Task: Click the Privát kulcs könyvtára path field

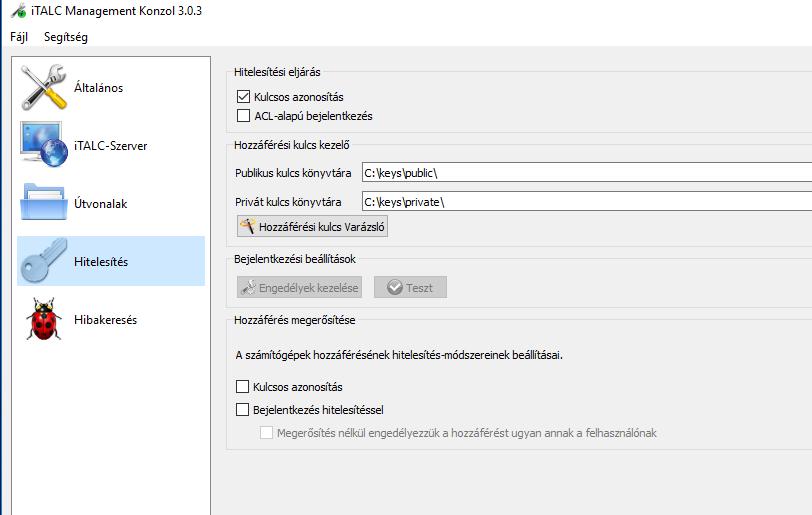Action: (587, 202)
